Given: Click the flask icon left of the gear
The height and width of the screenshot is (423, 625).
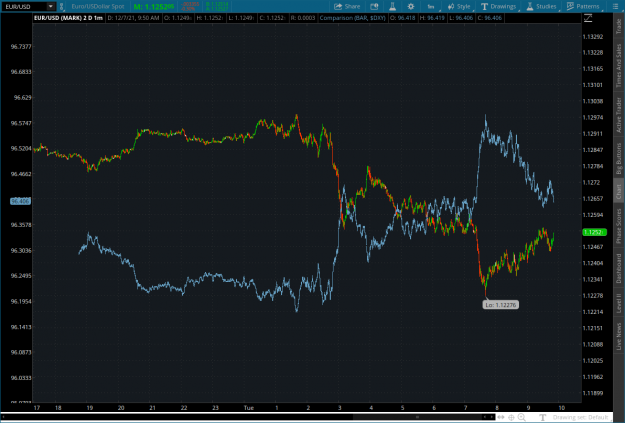Looking at the screenshot, I should coord(393,6).
